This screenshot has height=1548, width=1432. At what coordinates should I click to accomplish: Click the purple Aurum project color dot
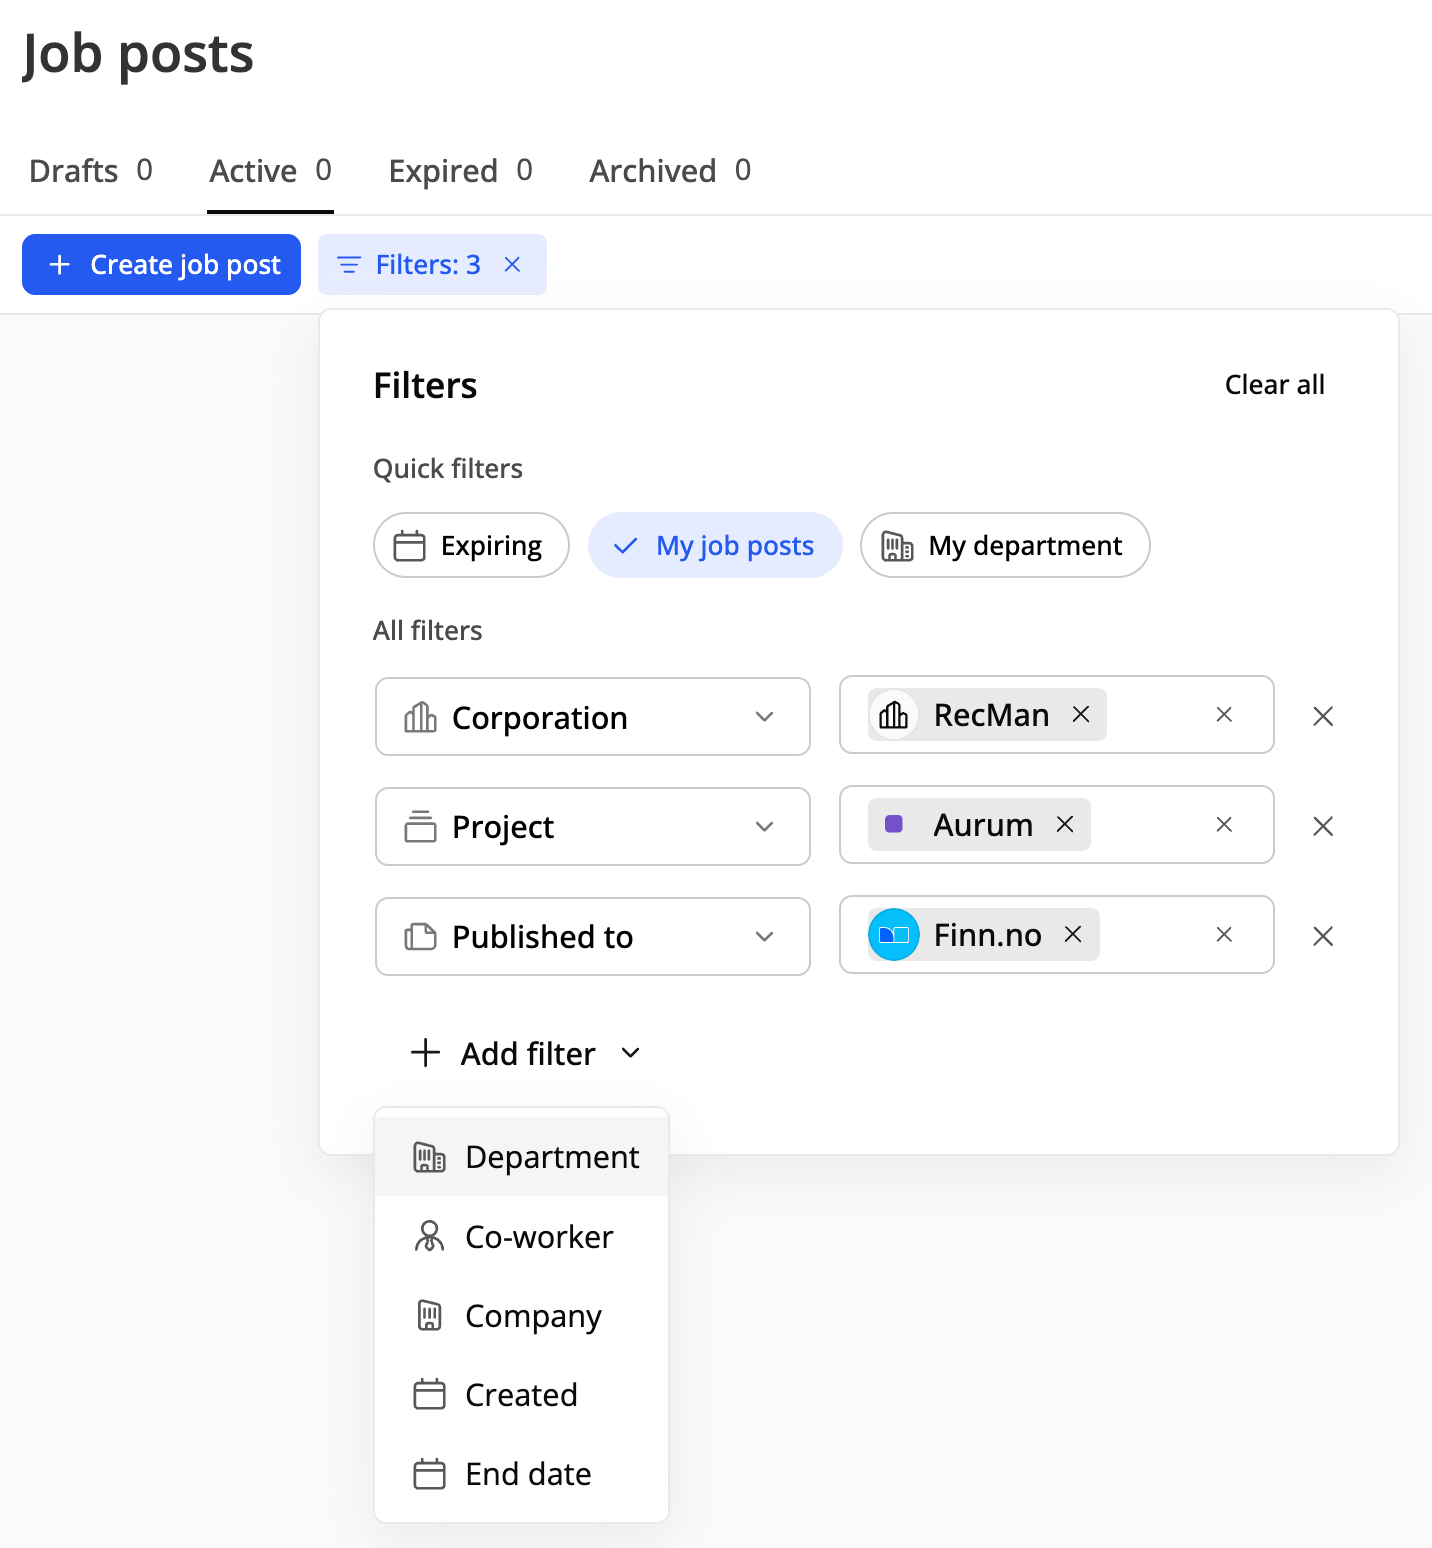pyautogui.click(x=894, y=825)
